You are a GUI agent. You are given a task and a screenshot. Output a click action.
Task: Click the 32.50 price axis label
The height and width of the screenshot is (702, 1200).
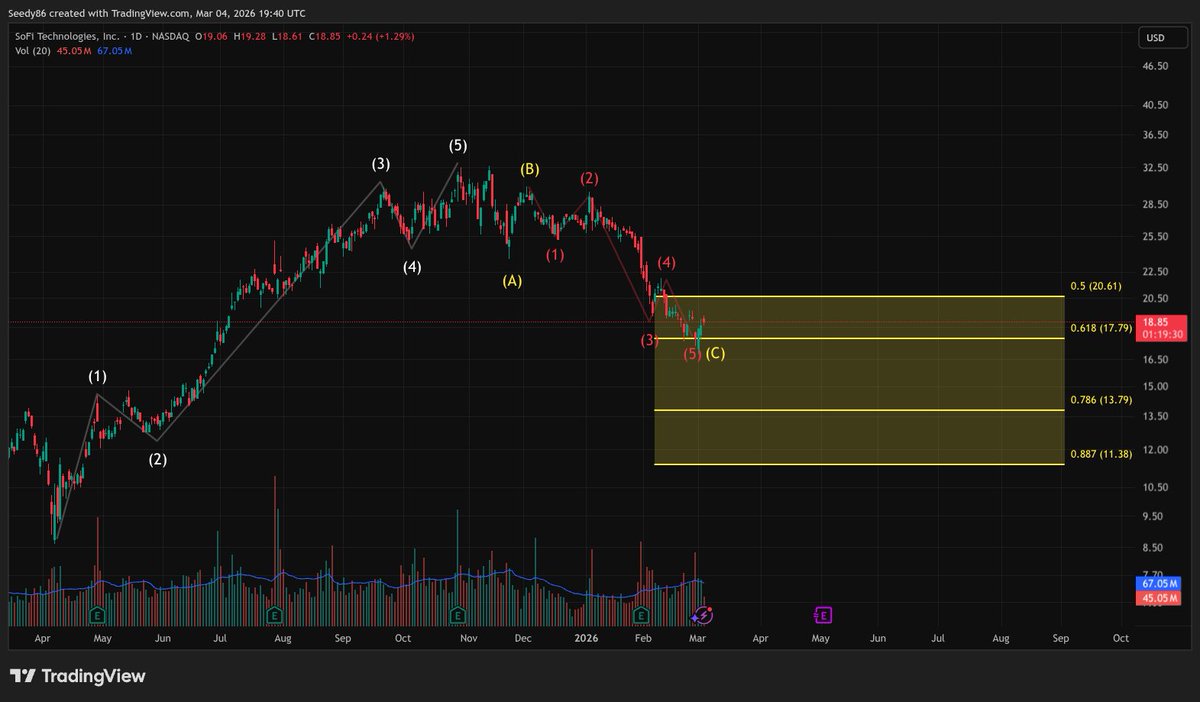coord(1155,168)
